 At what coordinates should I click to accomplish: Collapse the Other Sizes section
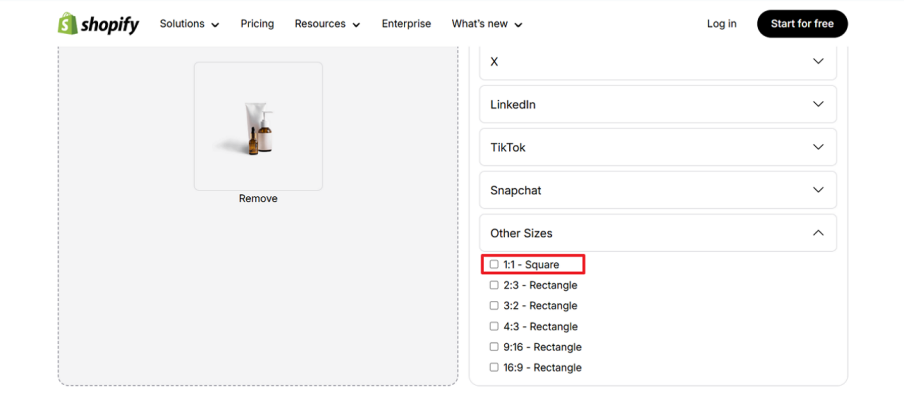pyautogui.click(x=658, y=233)
